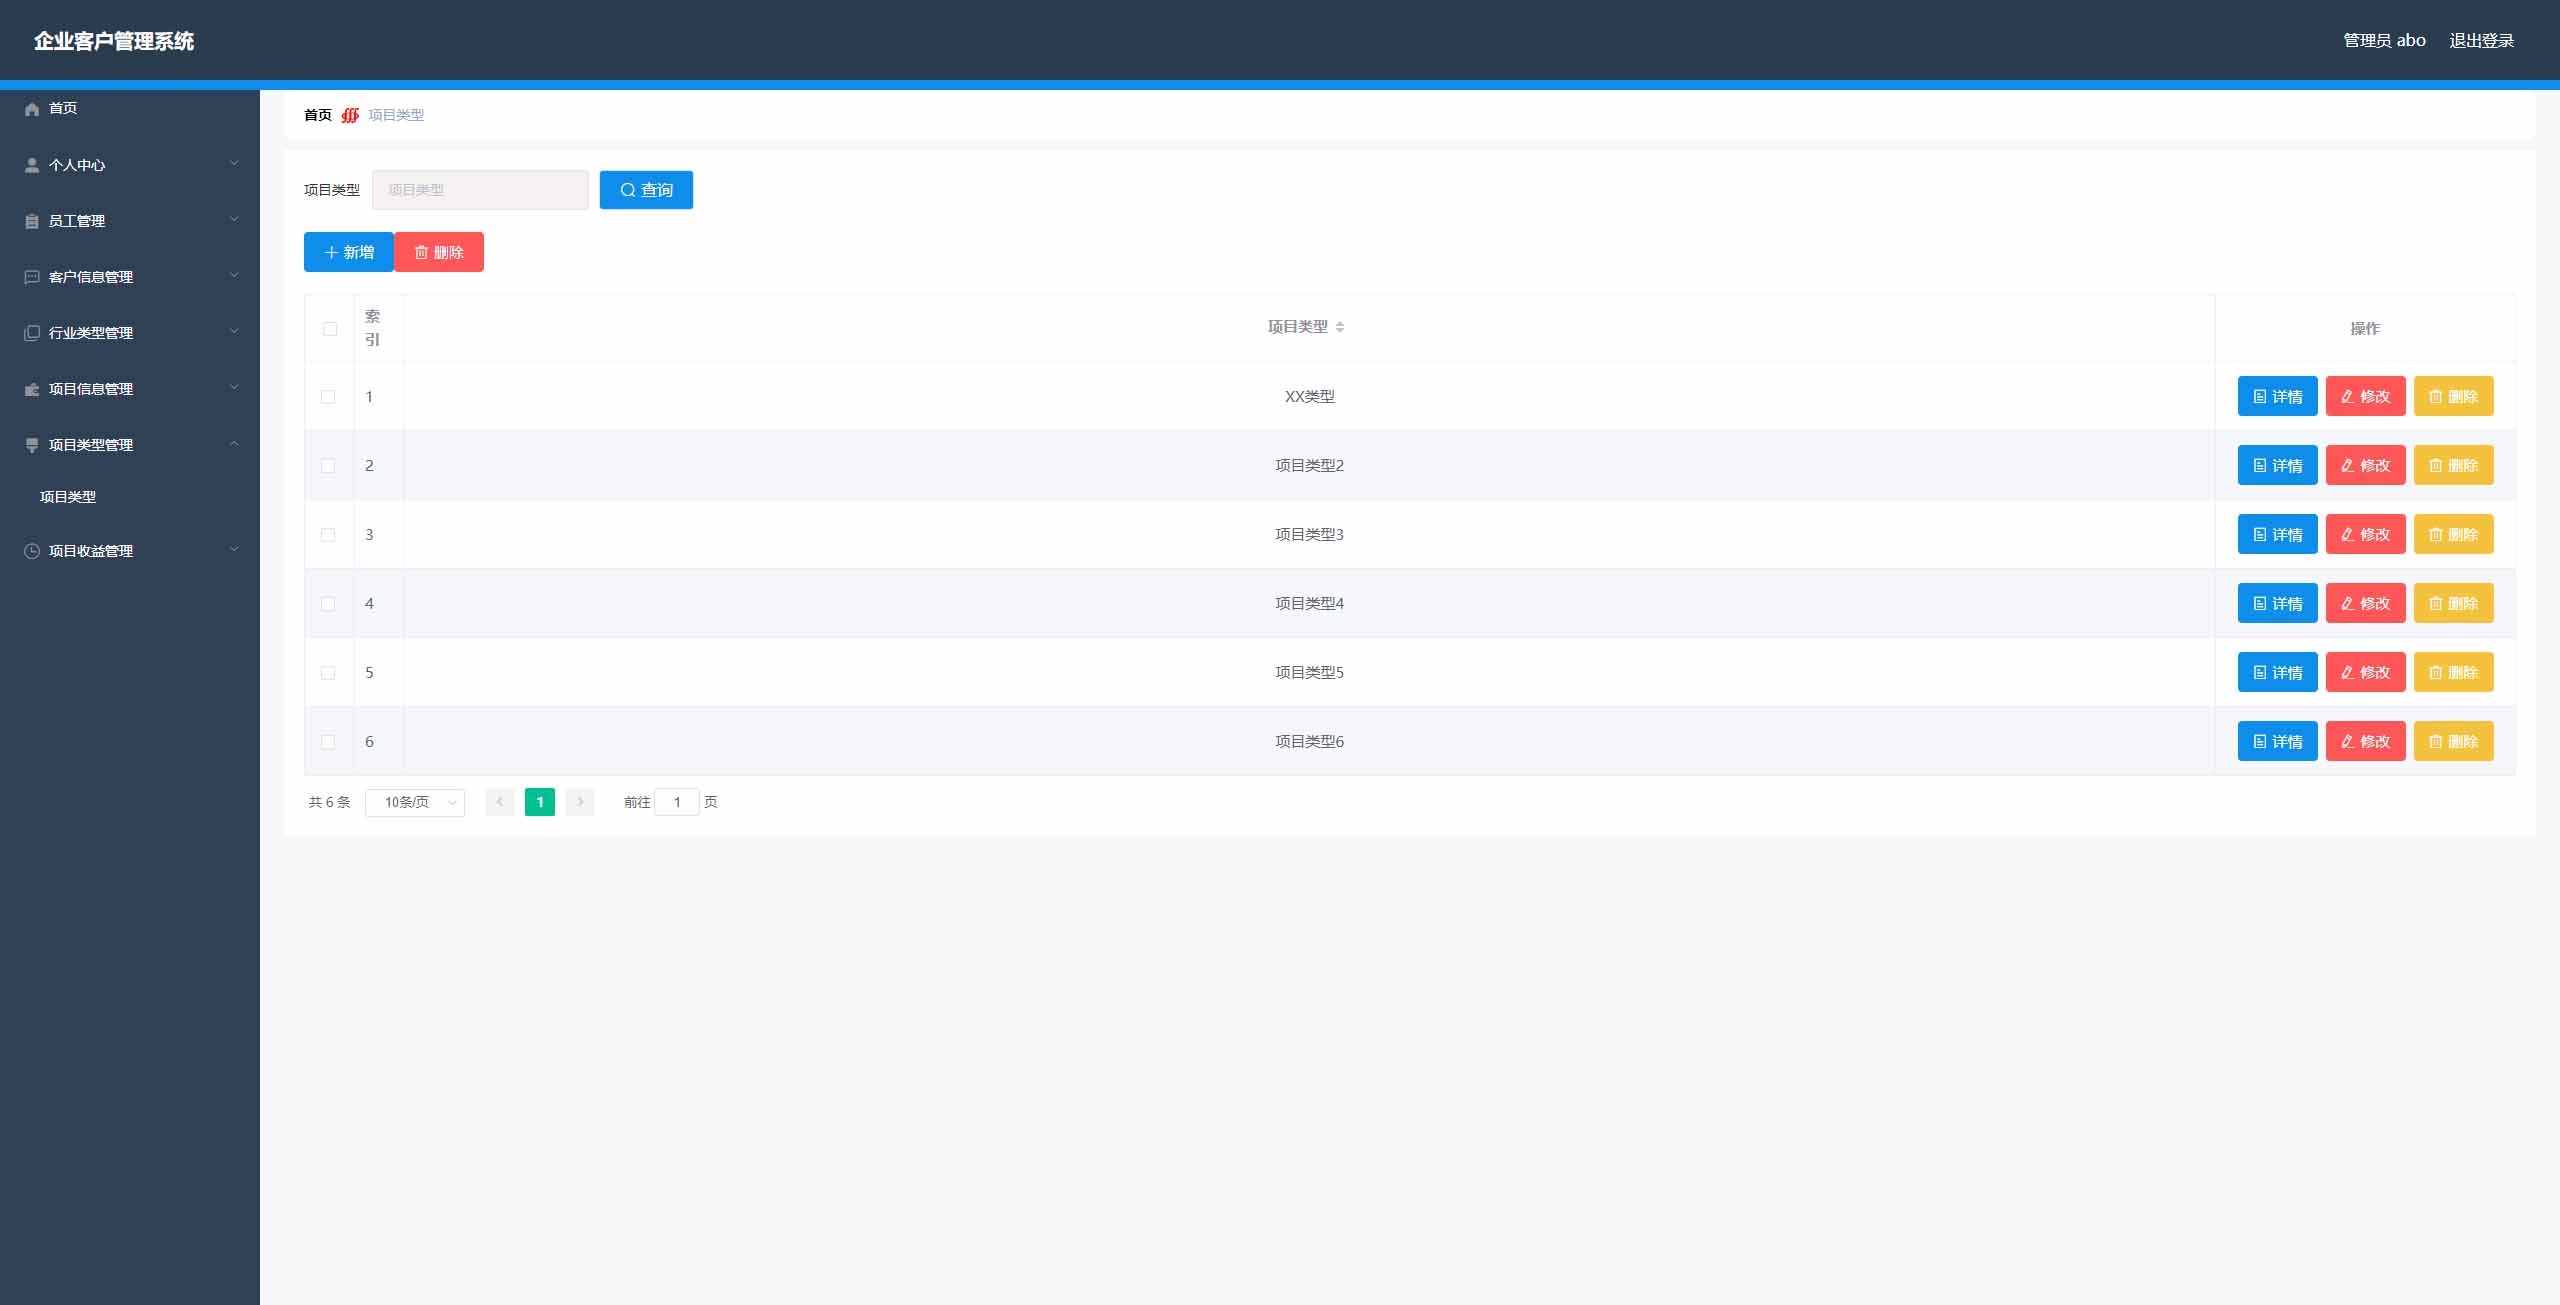Check the row checkbox for 项目类型4
Screen dimensions: 2560x1305
coord(328,604)
